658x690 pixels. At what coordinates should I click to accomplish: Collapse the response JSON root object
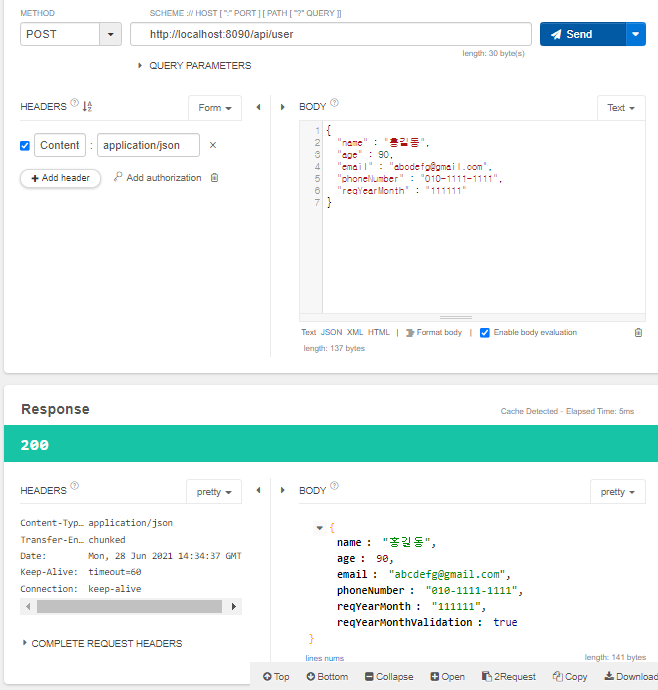pos(320,528)
